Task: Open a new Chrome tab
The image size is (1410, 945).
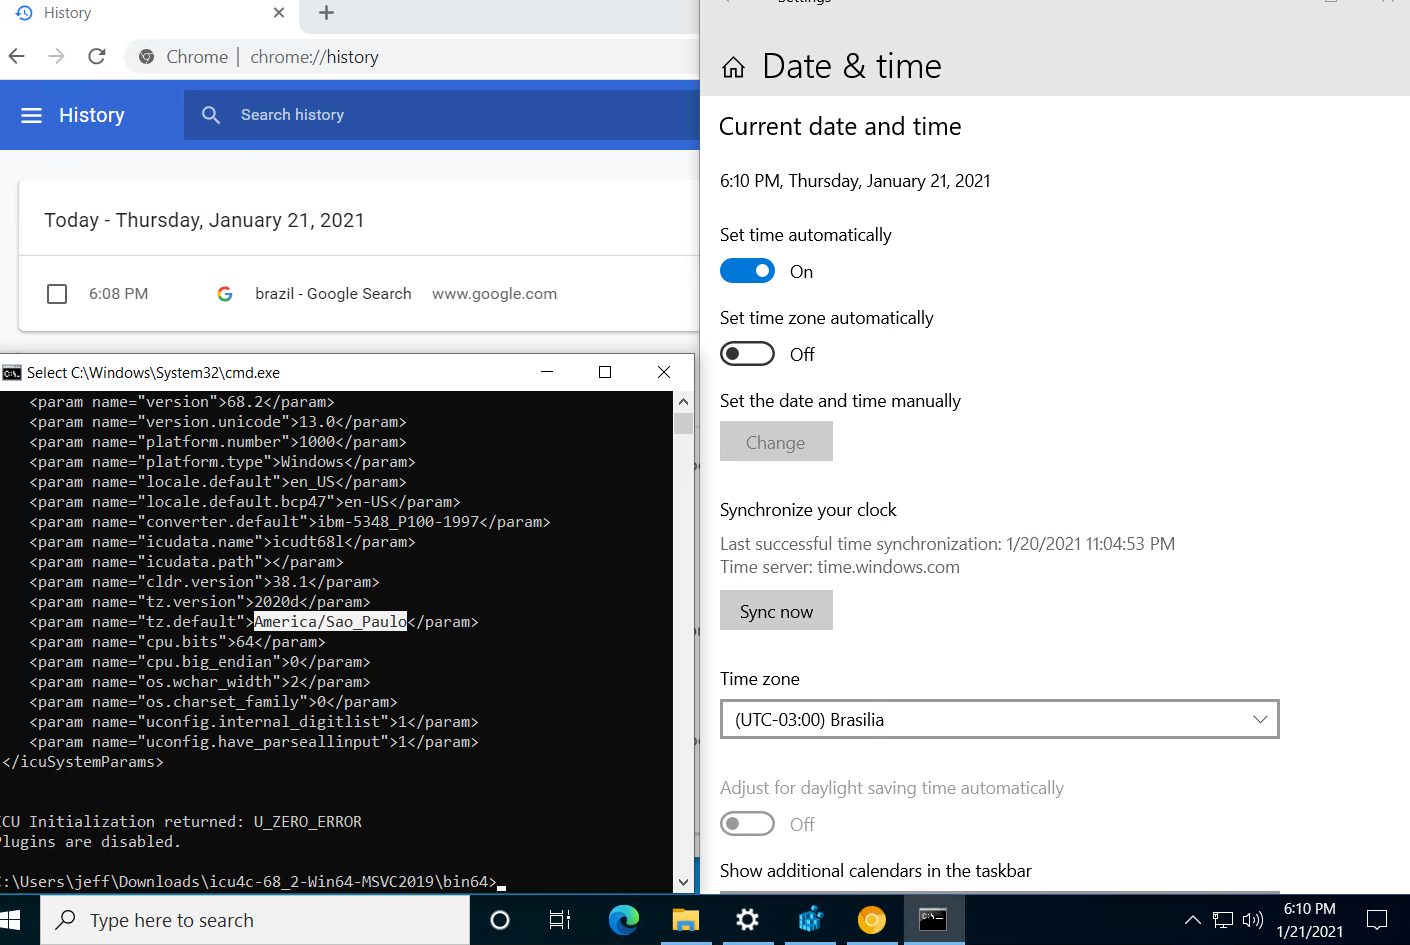Action: coord(326,13)
